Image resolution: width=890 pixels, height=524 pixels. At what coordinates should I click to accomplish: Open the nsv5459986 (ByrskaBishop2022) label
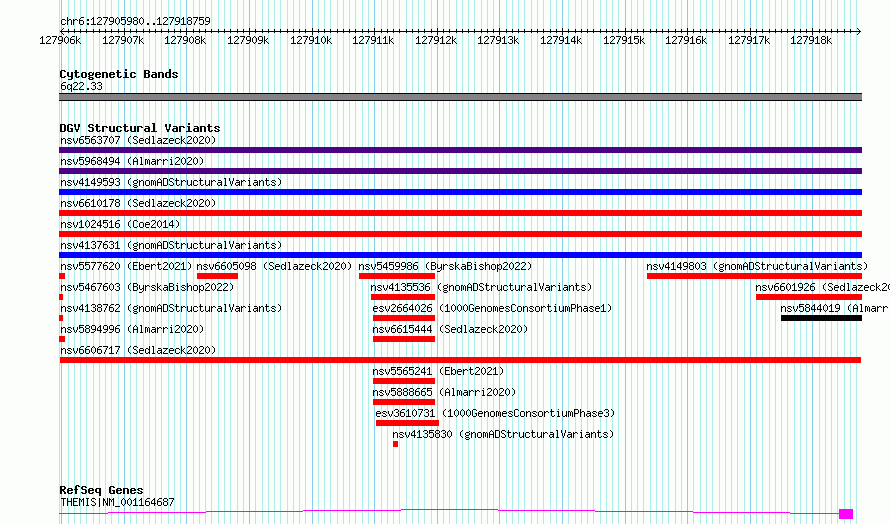tap(446, 266)
